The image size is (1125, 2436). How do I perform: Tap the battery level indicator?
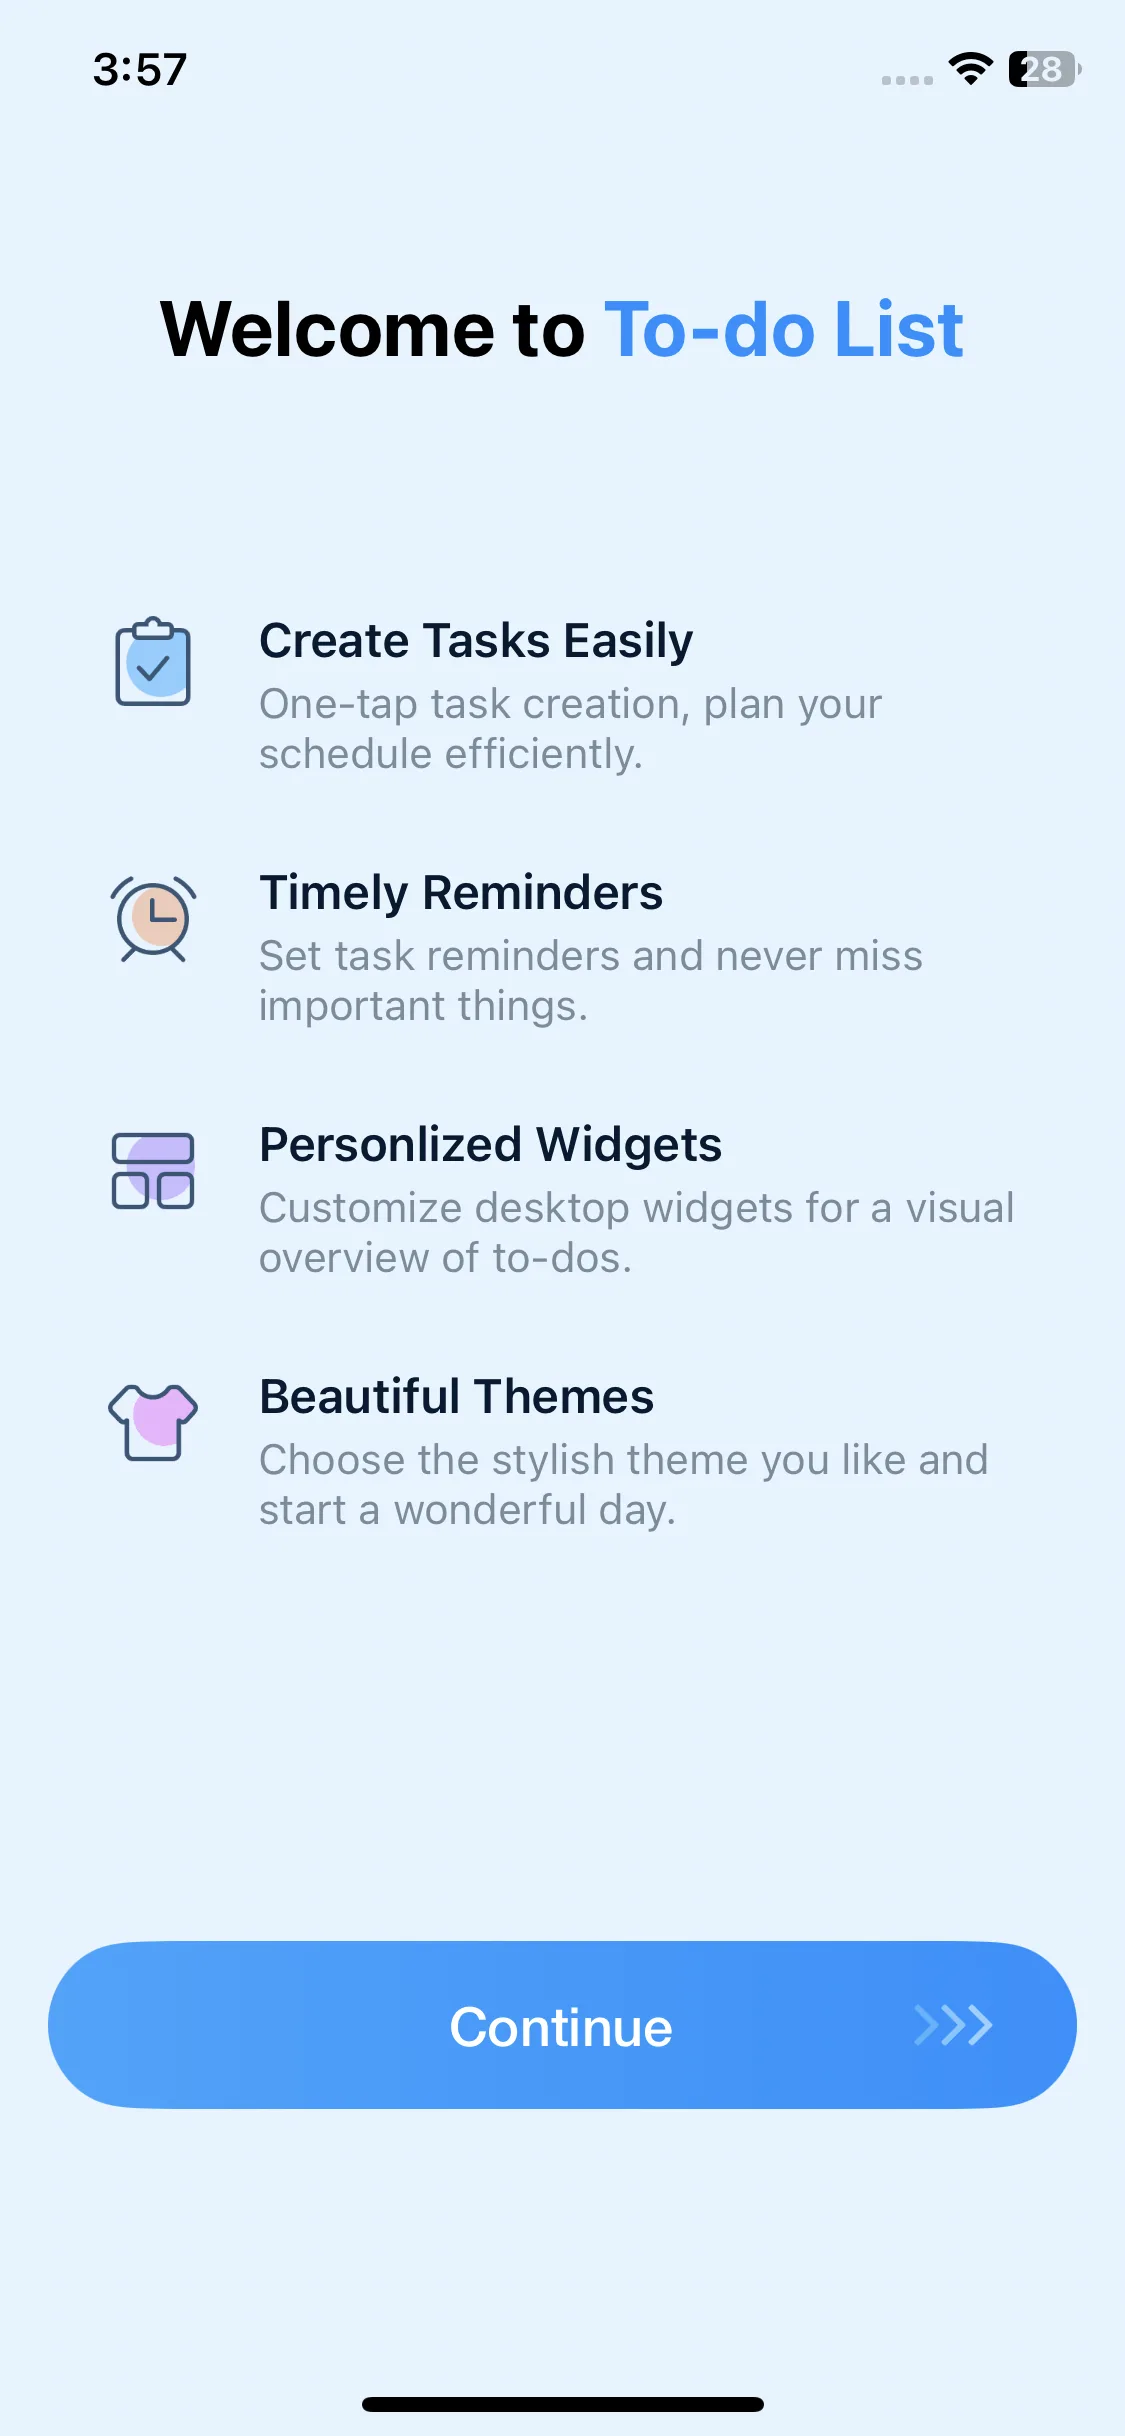pyautogui.click(x=1044, y=69)
